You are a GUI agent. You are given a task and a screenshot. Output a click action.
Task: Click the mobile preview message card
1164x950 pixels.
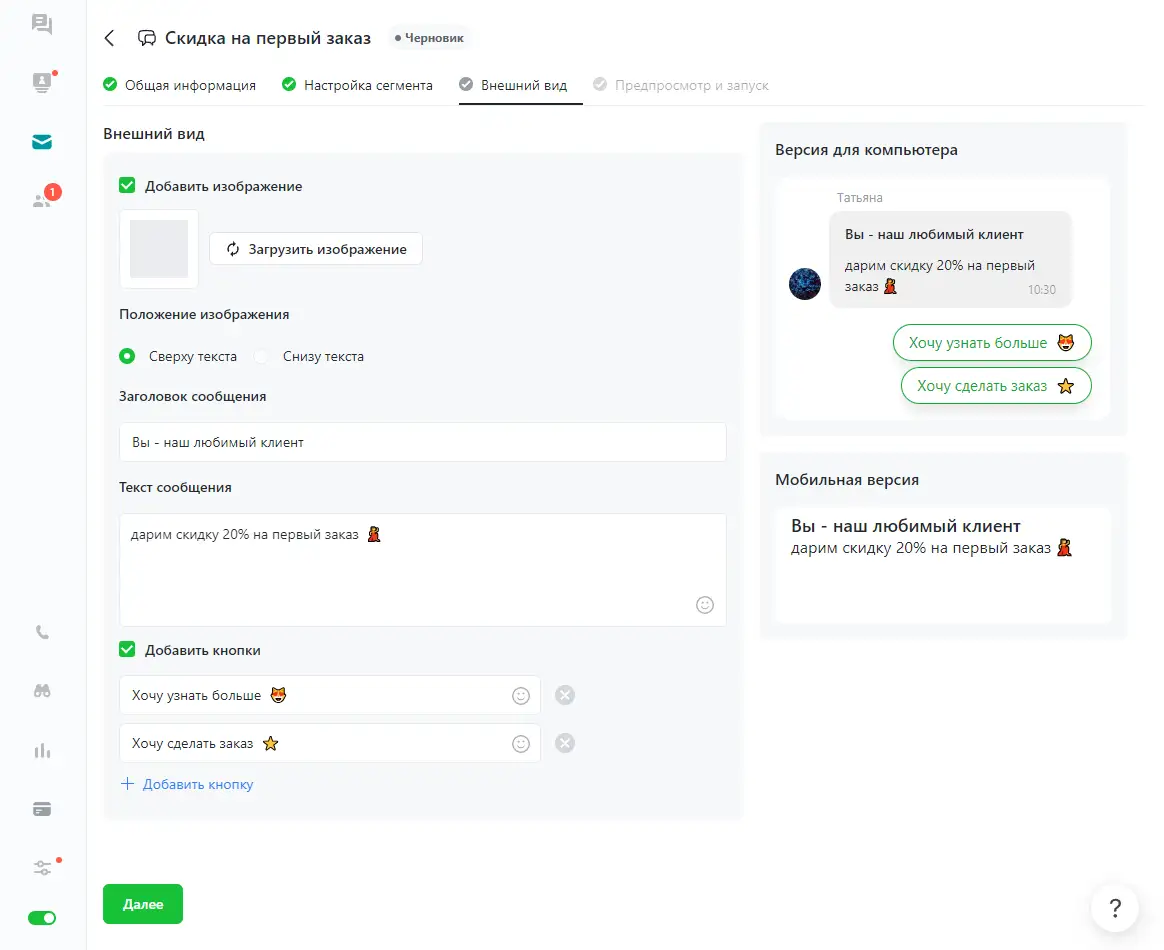click(x=943, y=565)
